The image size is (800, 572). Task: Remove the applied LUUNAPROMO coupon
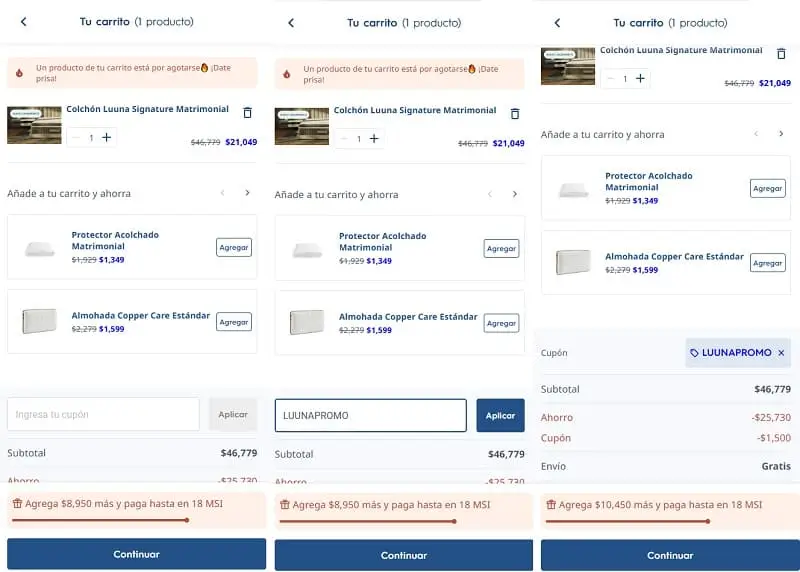pos(781,353)
